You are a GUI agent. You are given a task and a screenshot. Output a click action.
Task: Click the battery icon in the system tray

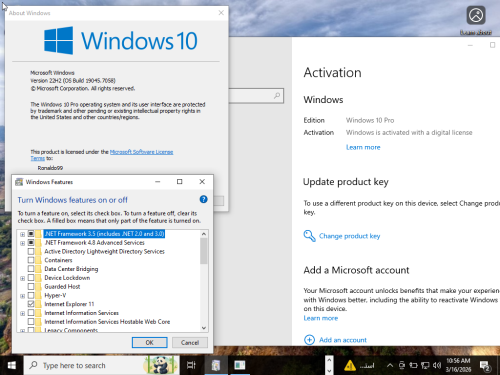coord(413,365)
